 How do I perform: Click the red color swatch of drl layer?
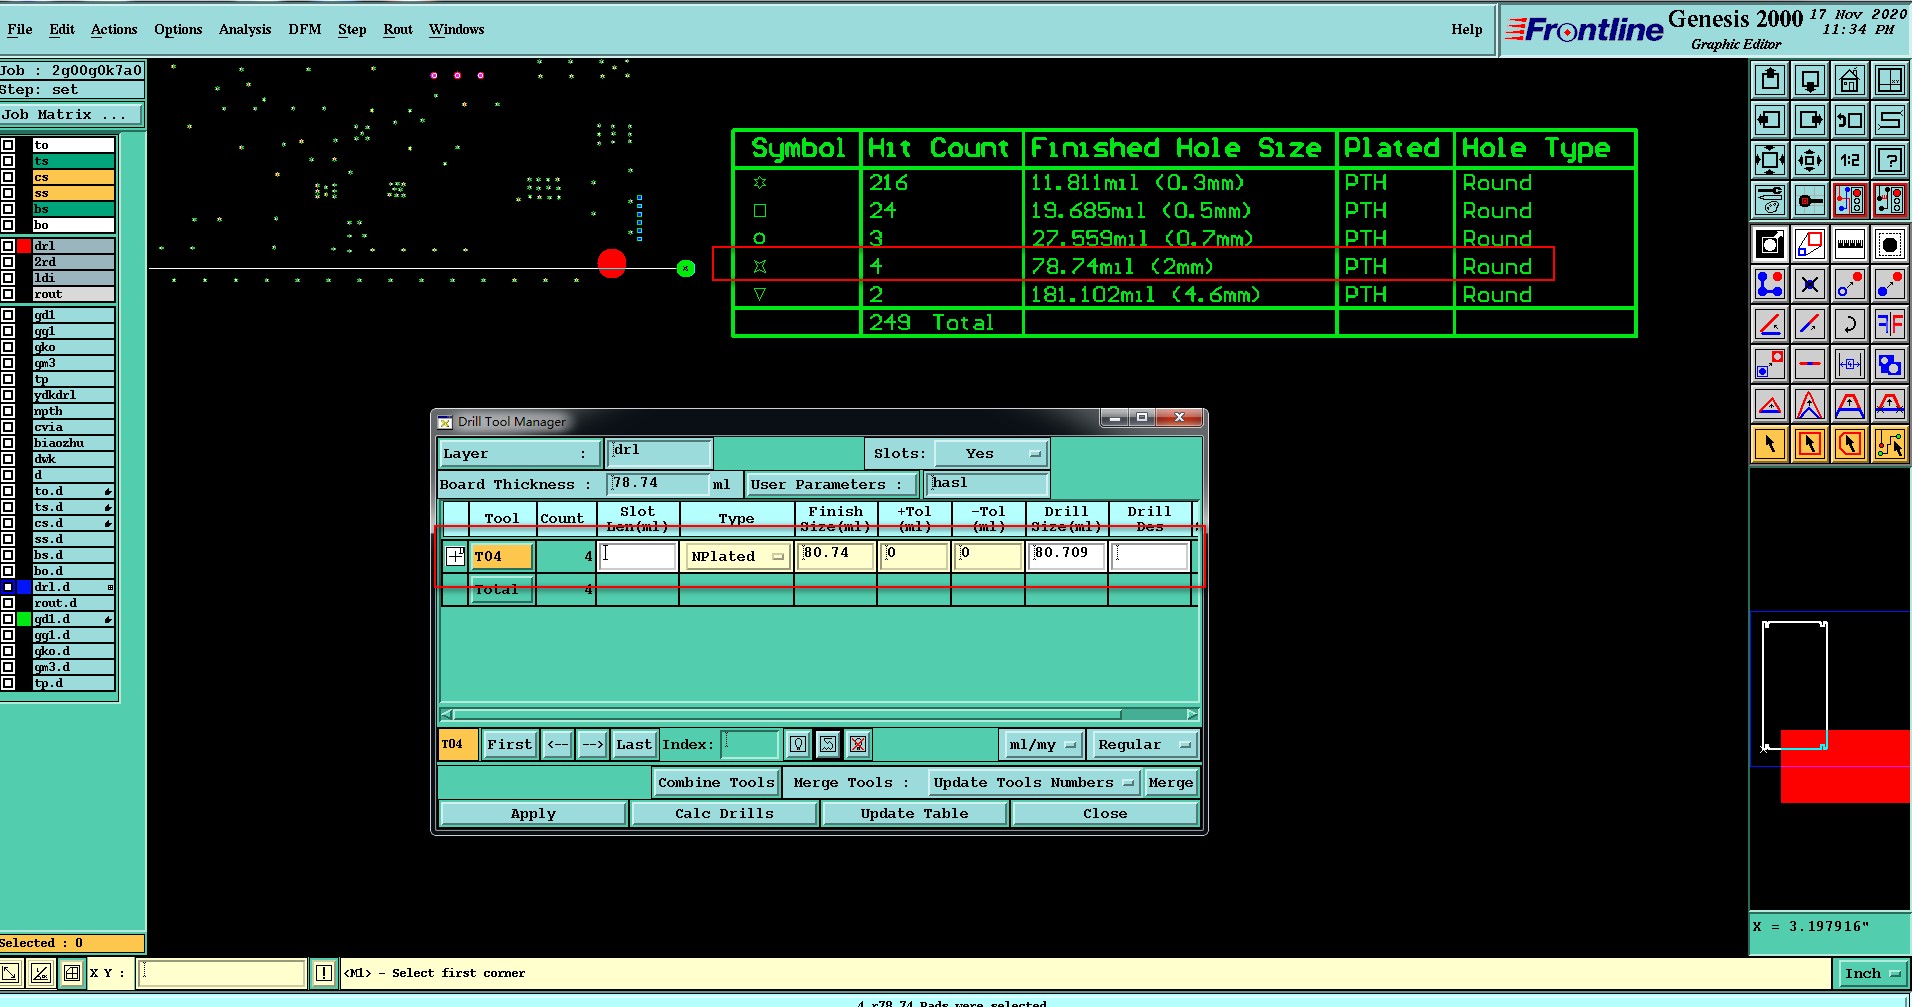pos(24,246)
